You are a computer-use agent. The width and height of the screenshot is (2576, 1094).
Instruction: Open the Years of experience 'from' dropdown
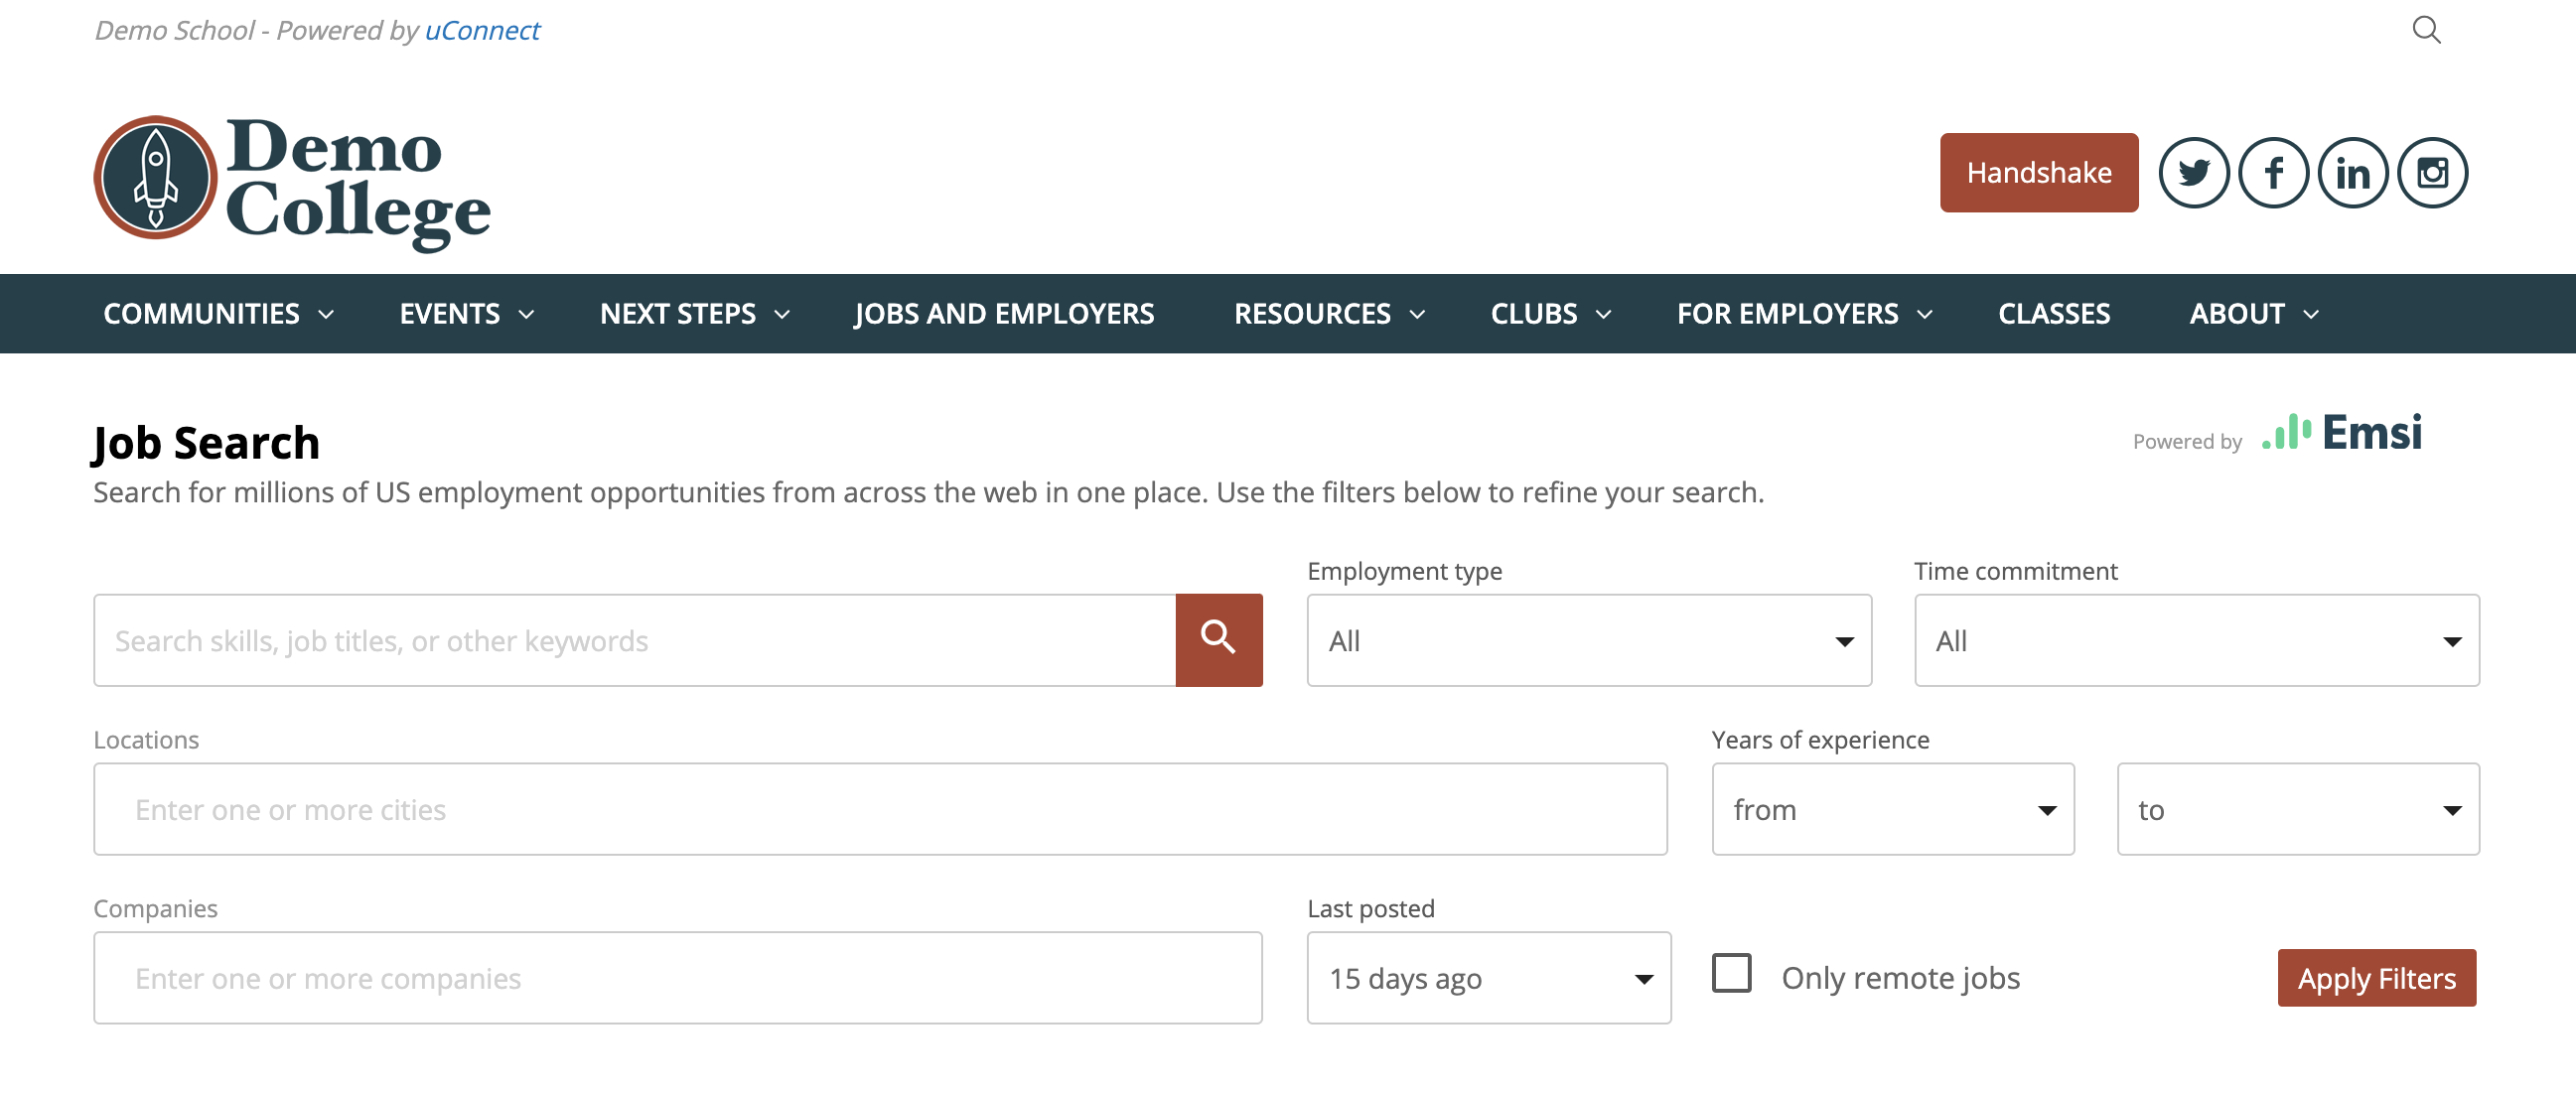coord(1892,809)
